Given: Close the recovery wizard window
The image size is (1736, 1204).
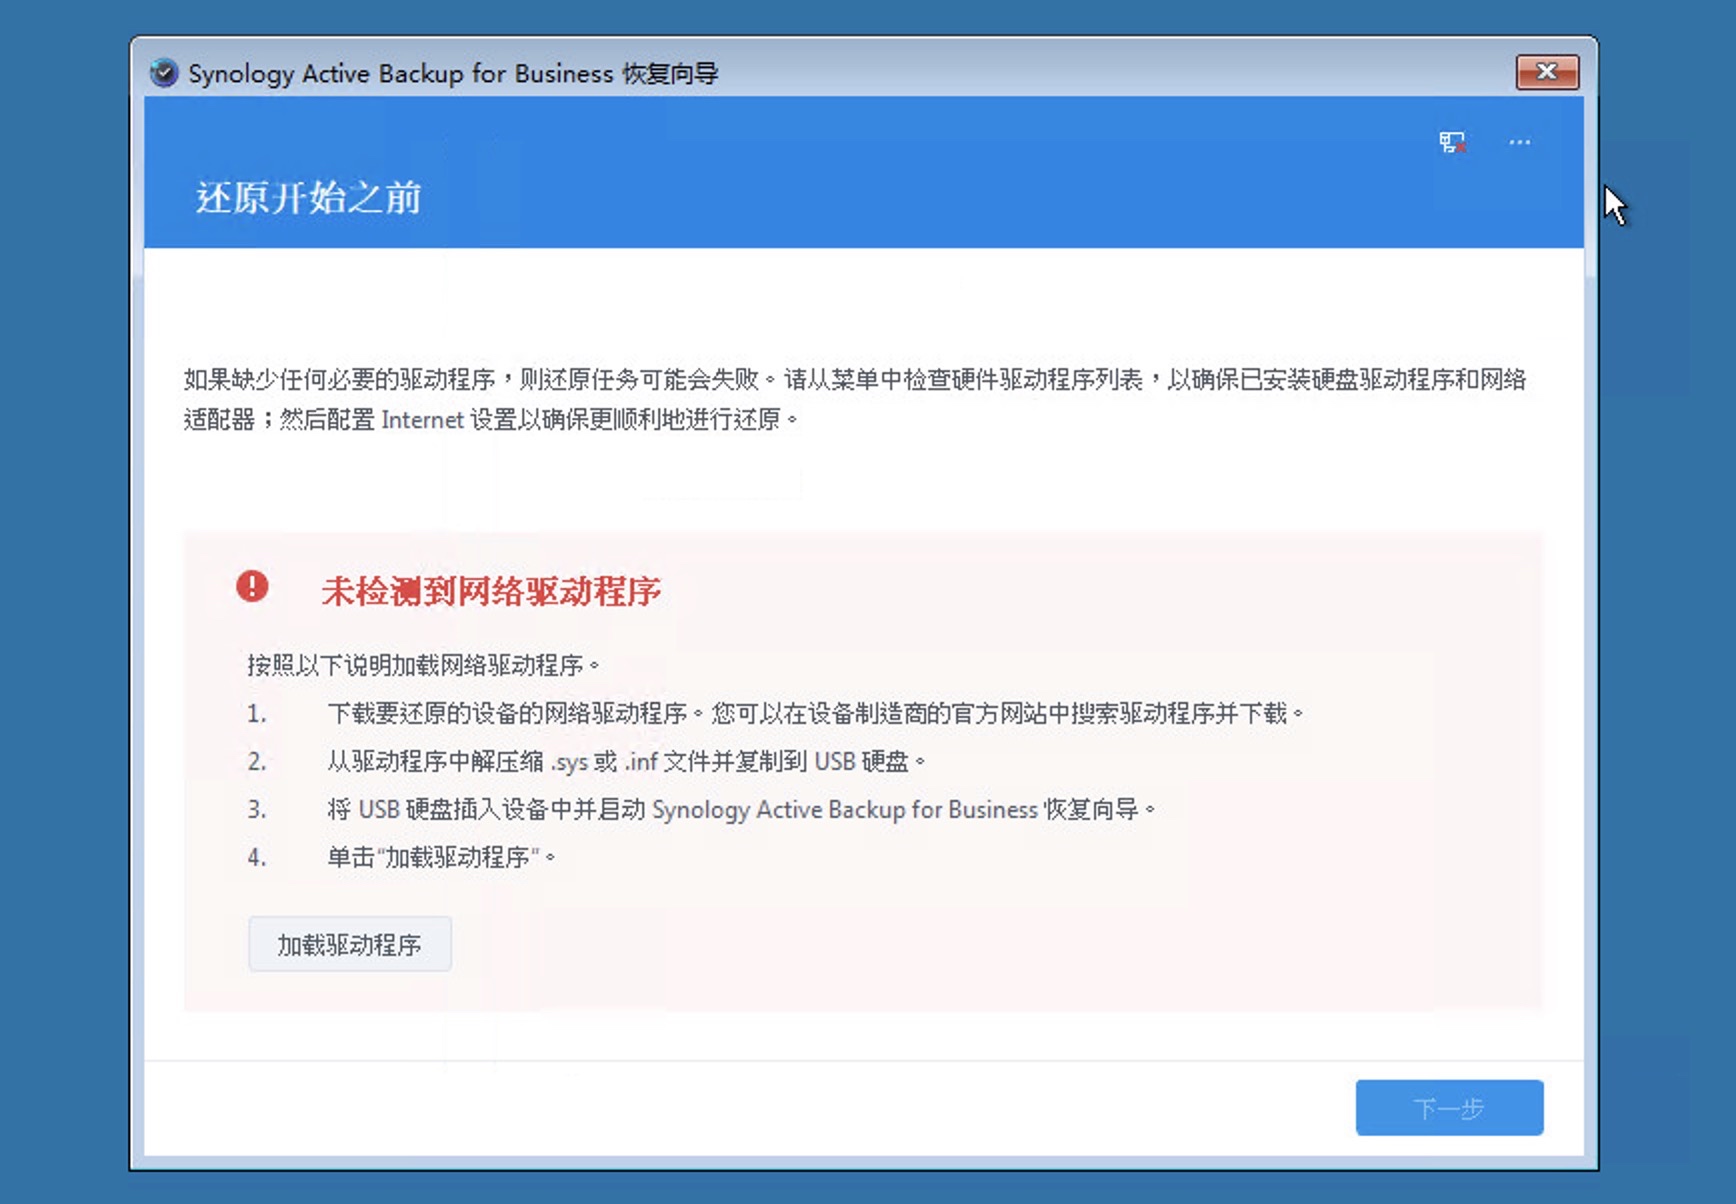Looking at the screenshot, I should pos(1547,72).
